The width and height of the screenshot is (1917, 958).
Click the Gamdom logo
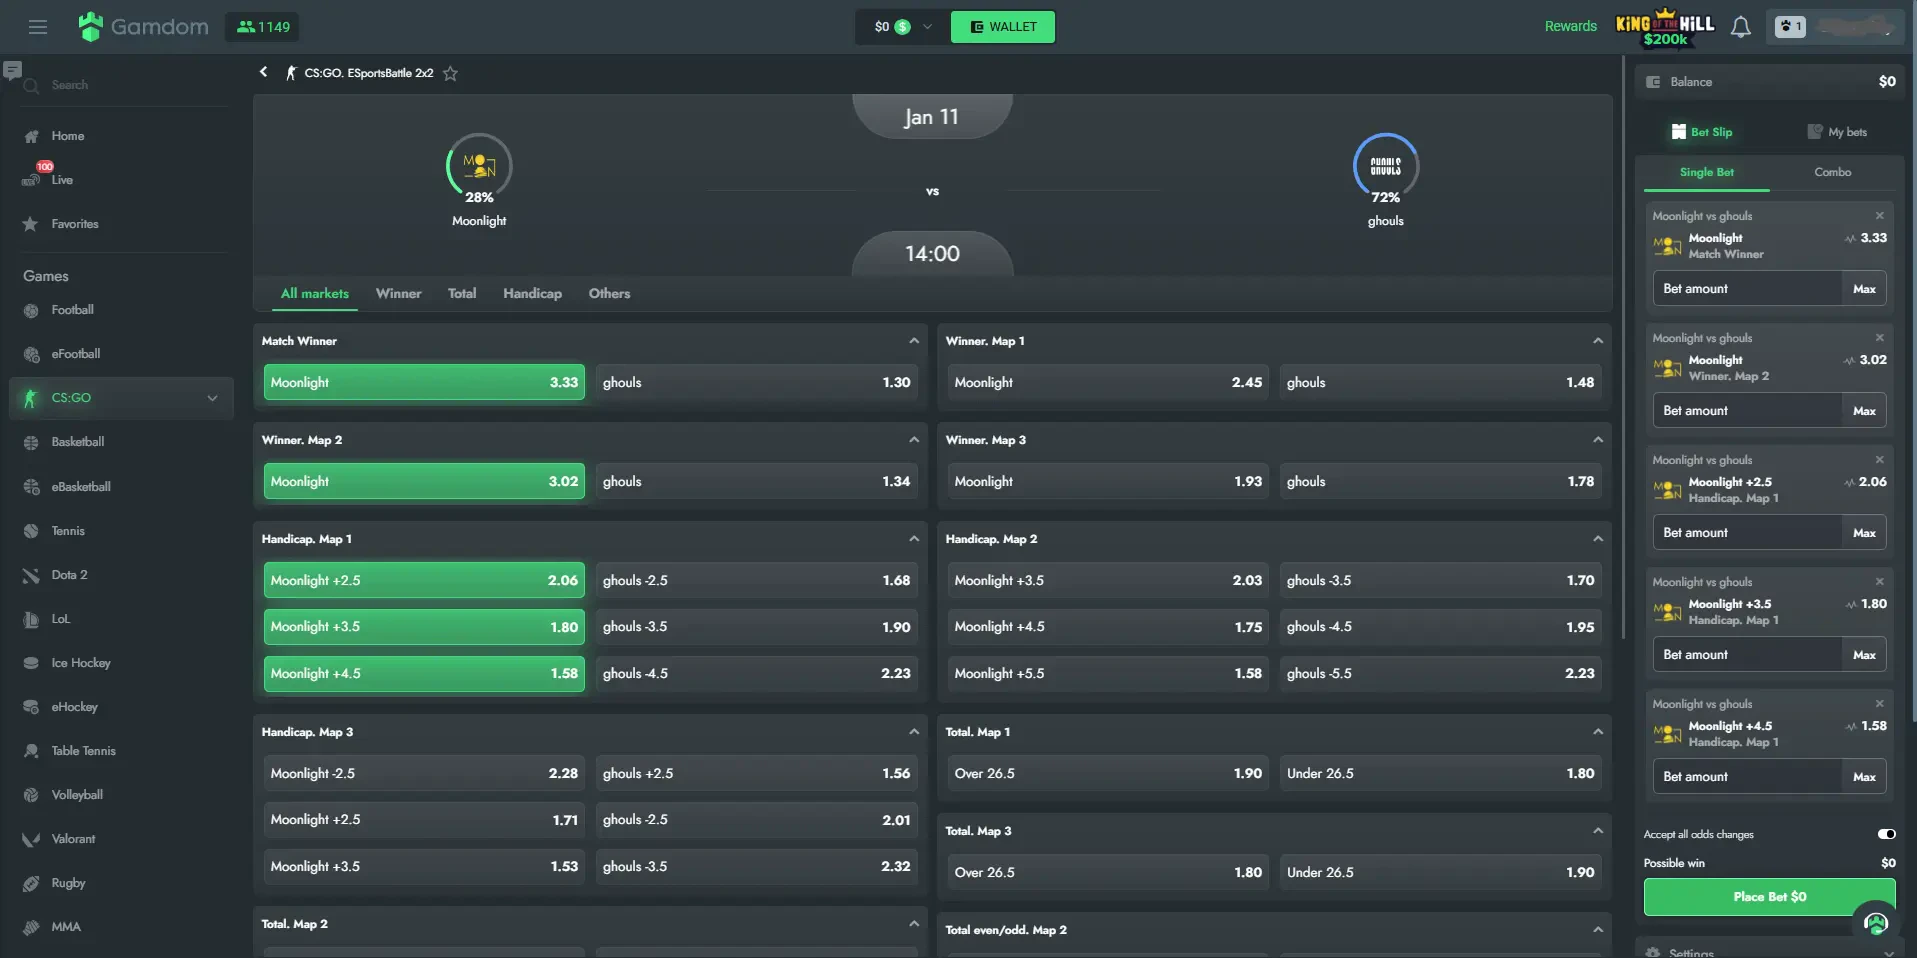(x=143, y=27)
